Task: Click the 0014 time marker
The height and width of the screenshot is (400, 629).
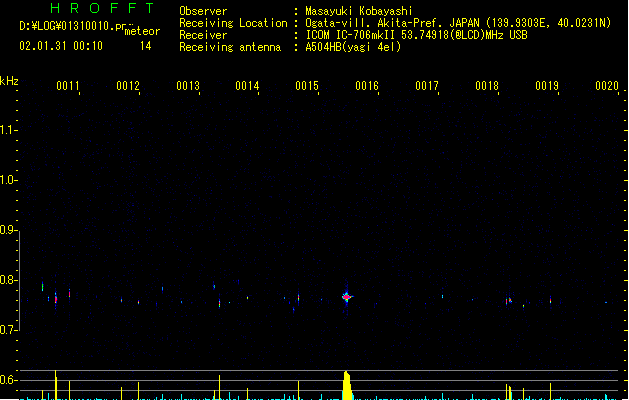Action: point(248,86)
